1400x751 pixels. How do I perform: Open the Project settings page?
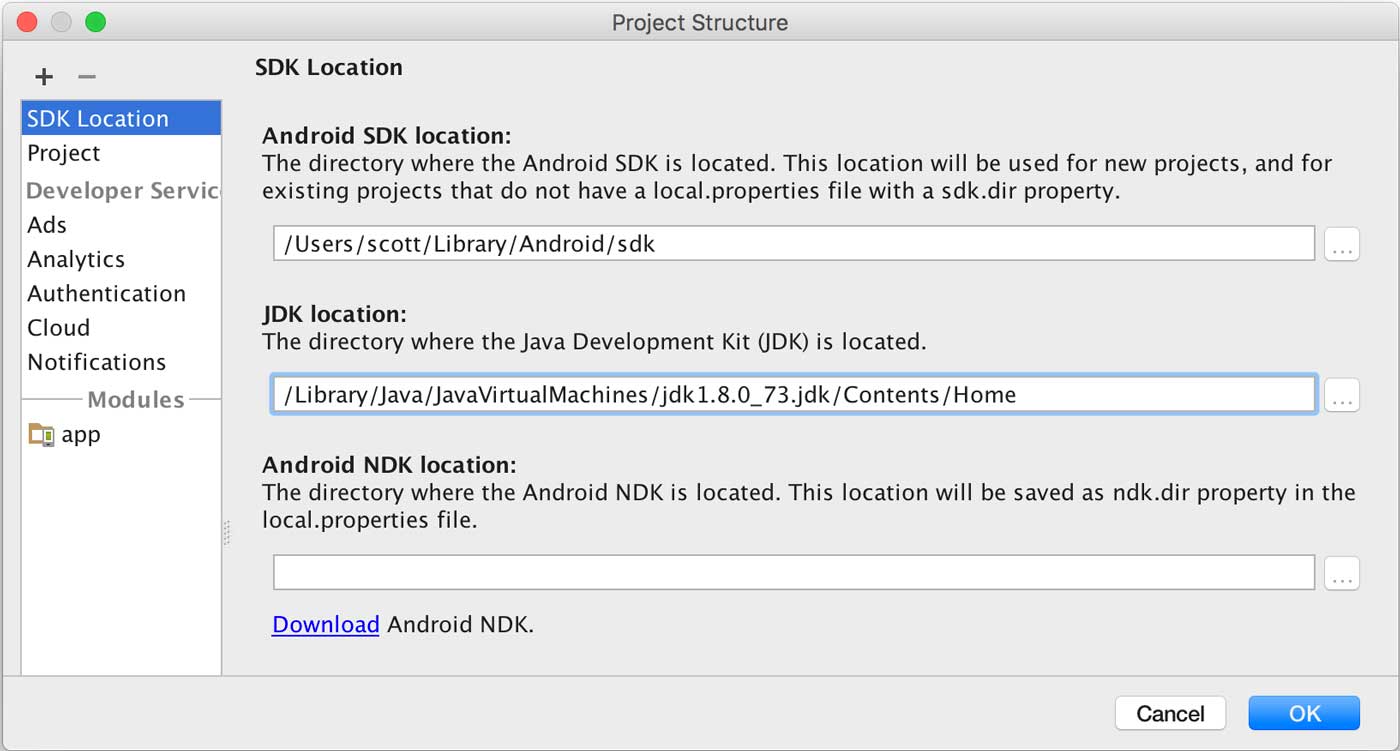click(x=64, y=153)
